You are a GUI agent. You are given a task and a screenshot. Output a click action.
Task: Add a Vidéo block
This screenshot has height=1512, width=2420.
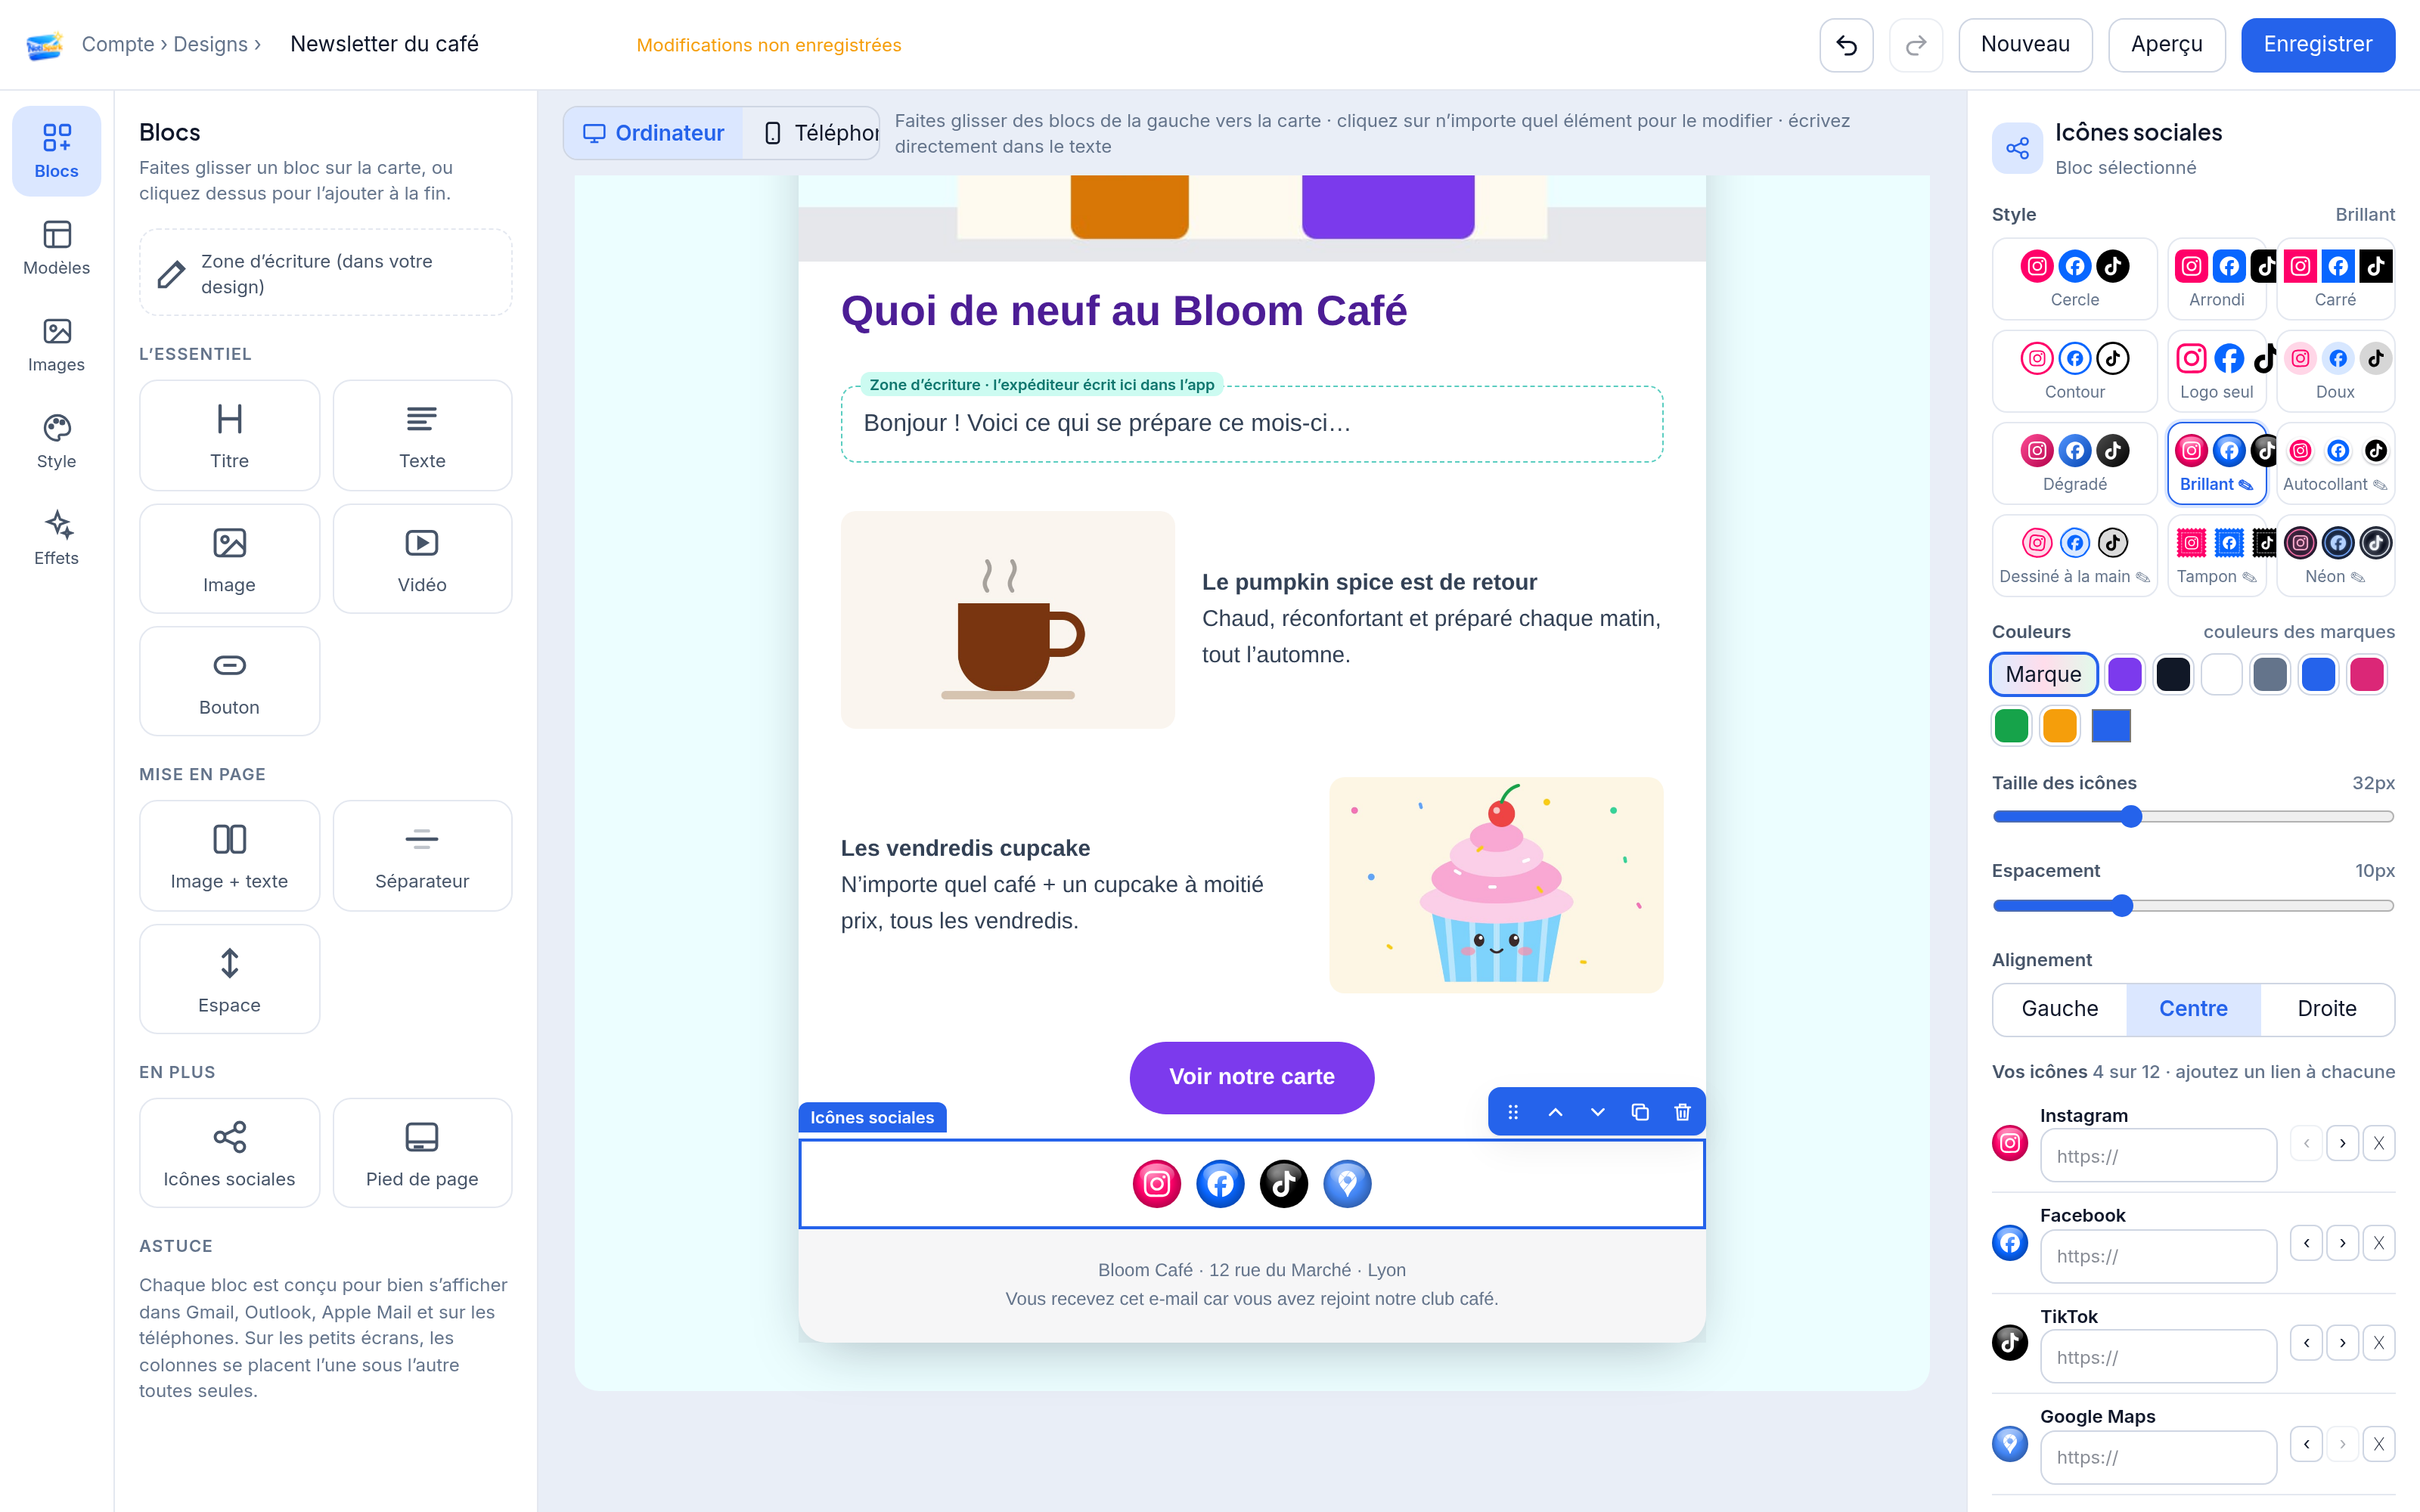[422, 559]
